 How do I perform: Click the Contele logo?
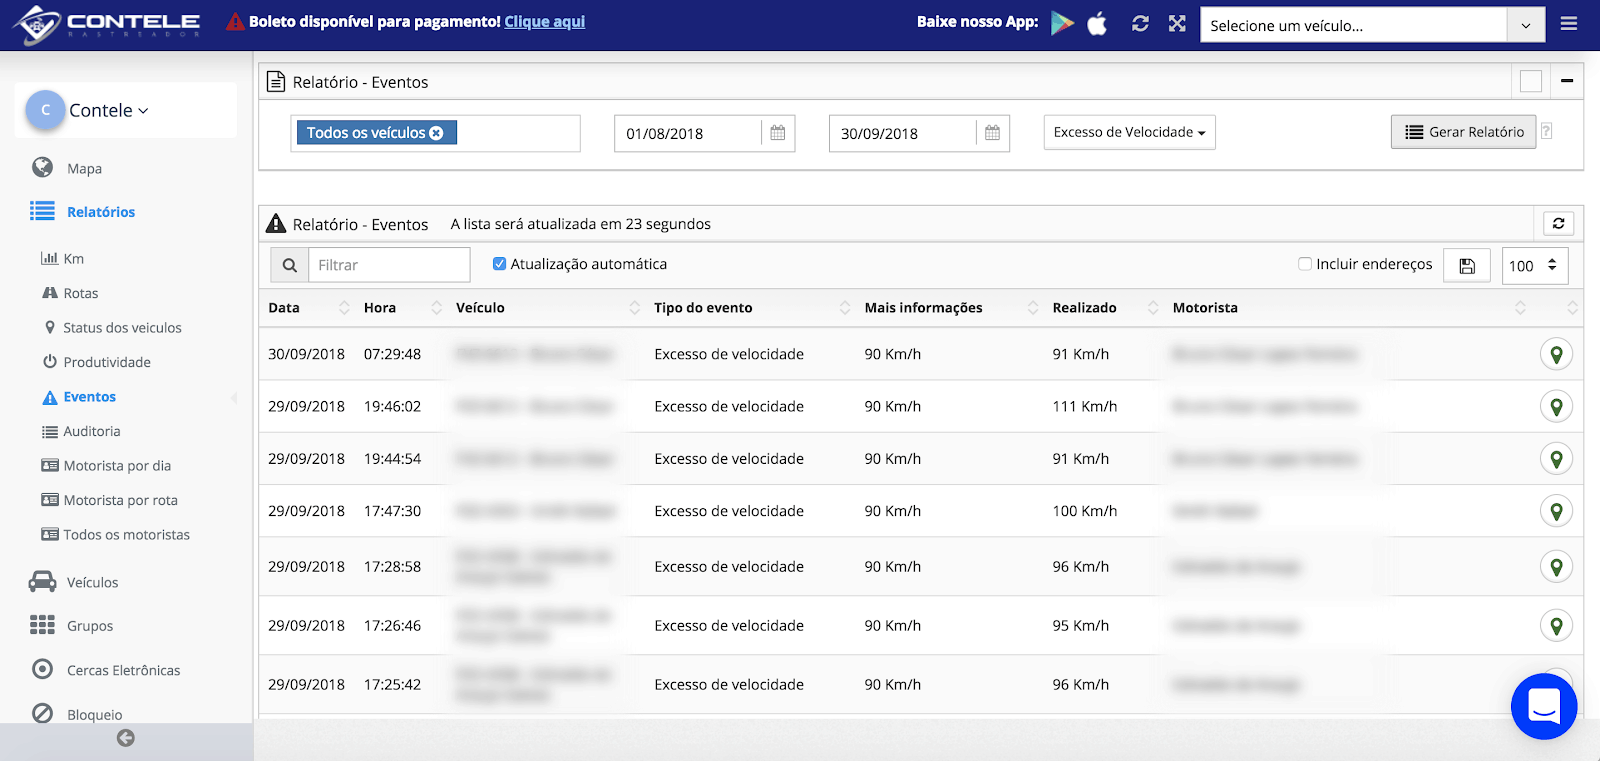click(107, 24)
